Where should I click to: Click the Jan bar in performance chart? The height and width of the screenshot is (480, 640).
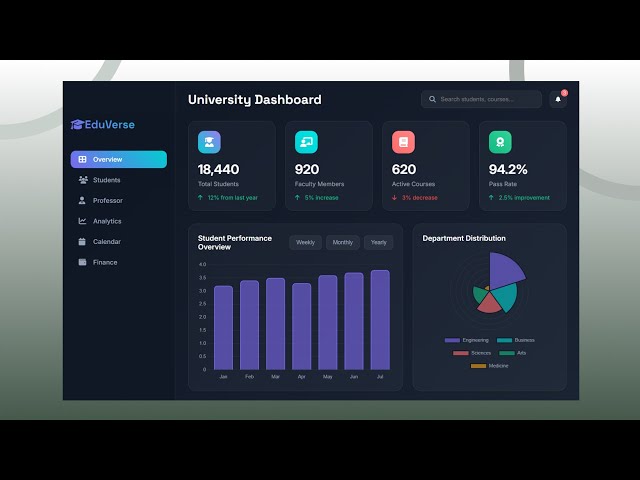223,327
